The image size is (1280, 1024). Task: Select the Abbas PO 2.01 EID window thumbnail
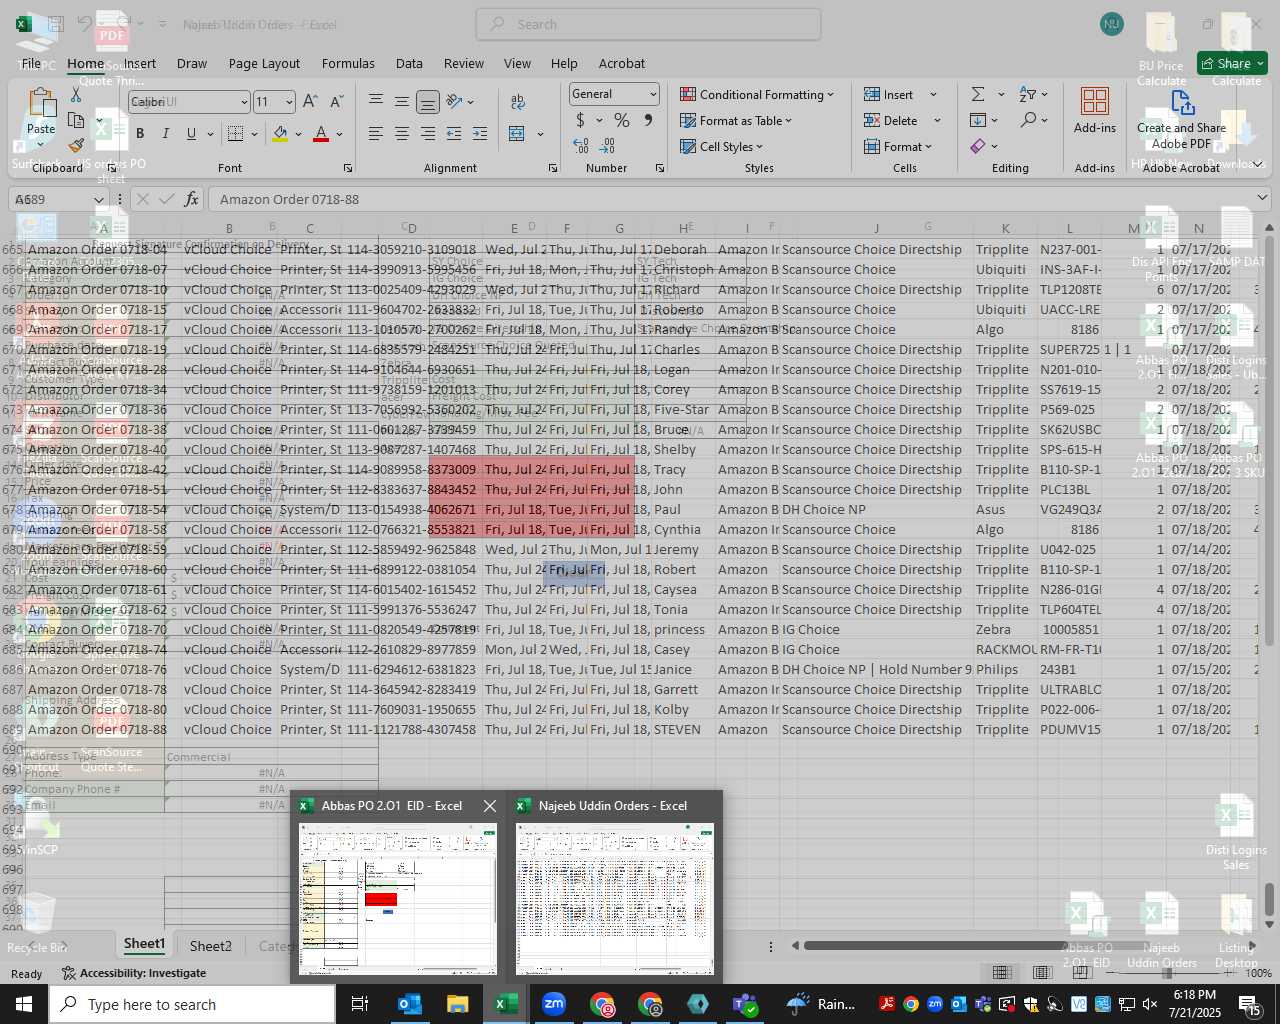click(398, 899)
